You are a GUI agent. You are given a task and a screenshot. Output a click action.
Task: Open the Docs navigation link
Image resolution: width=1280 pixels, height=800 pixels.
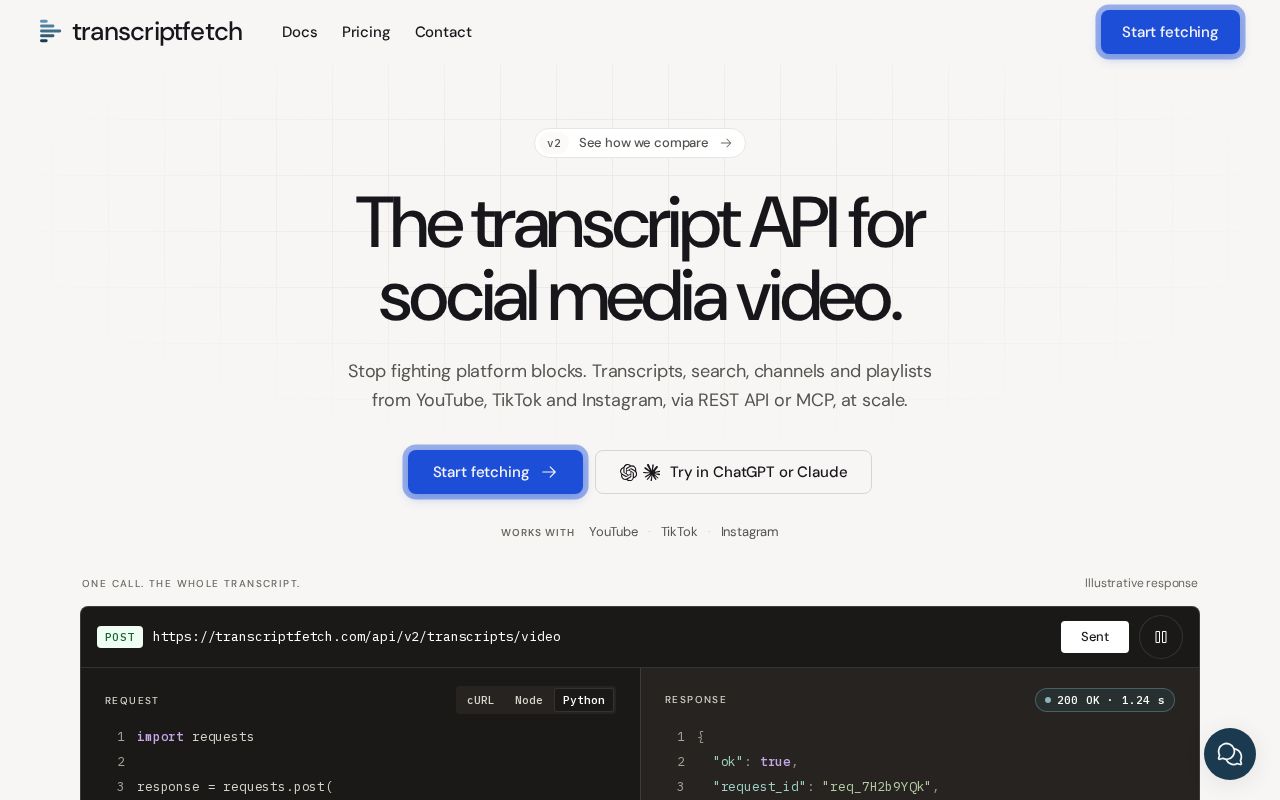[x=299, y=32]
